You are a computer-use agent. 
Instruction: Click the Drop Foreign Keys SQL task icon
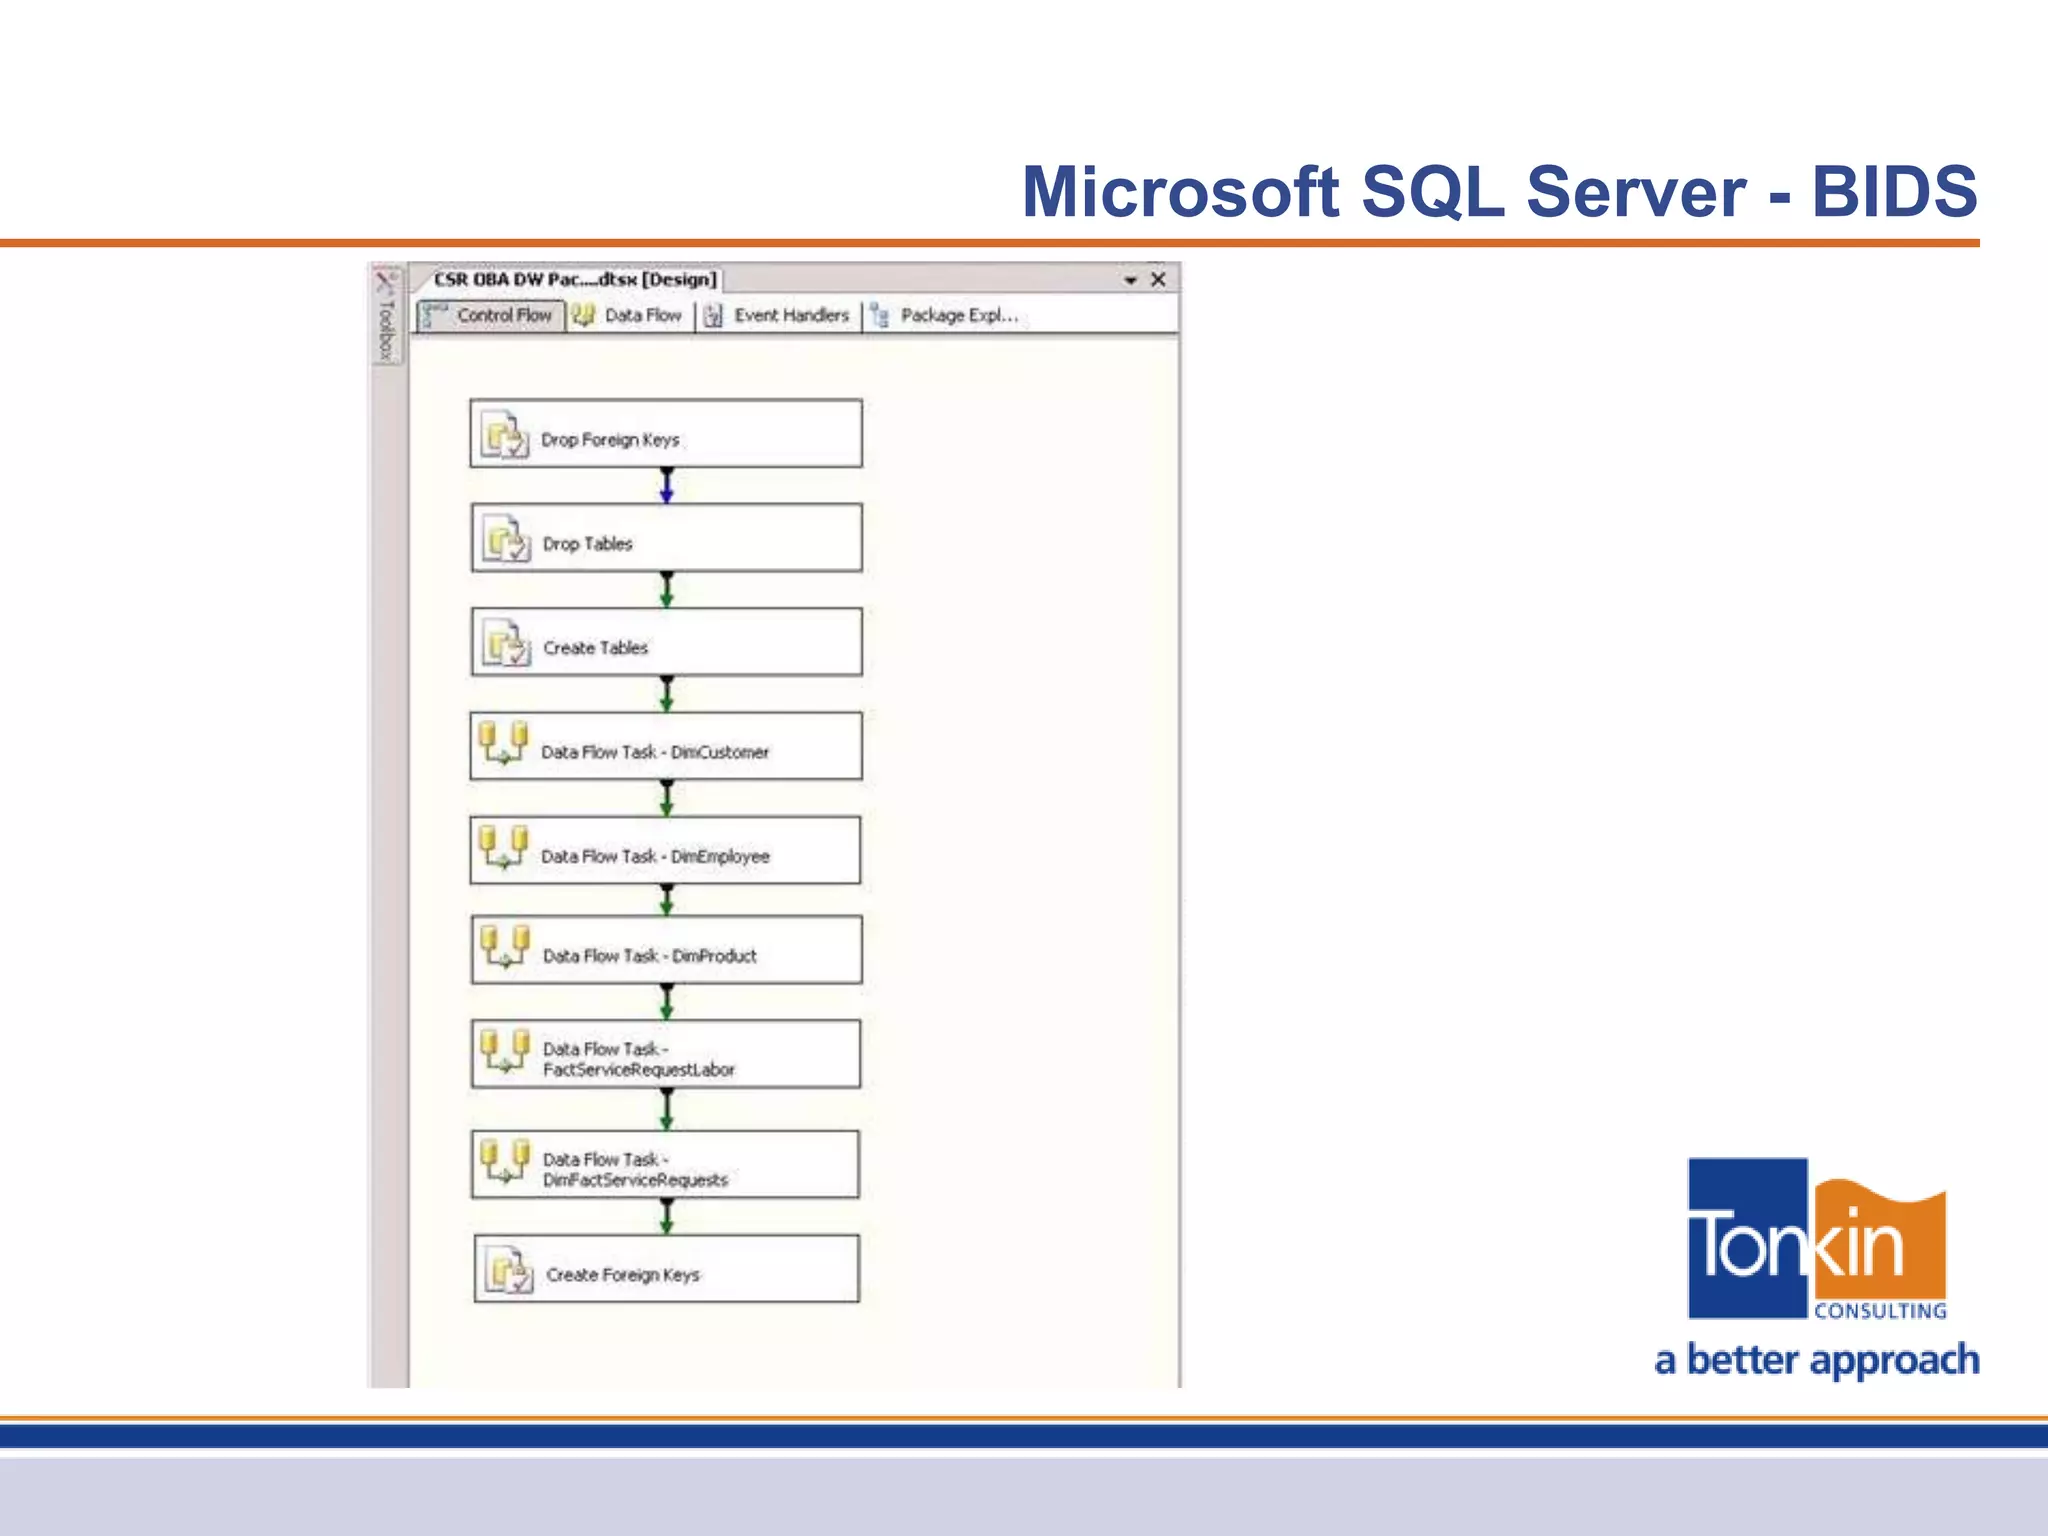(x=505, y=434)
